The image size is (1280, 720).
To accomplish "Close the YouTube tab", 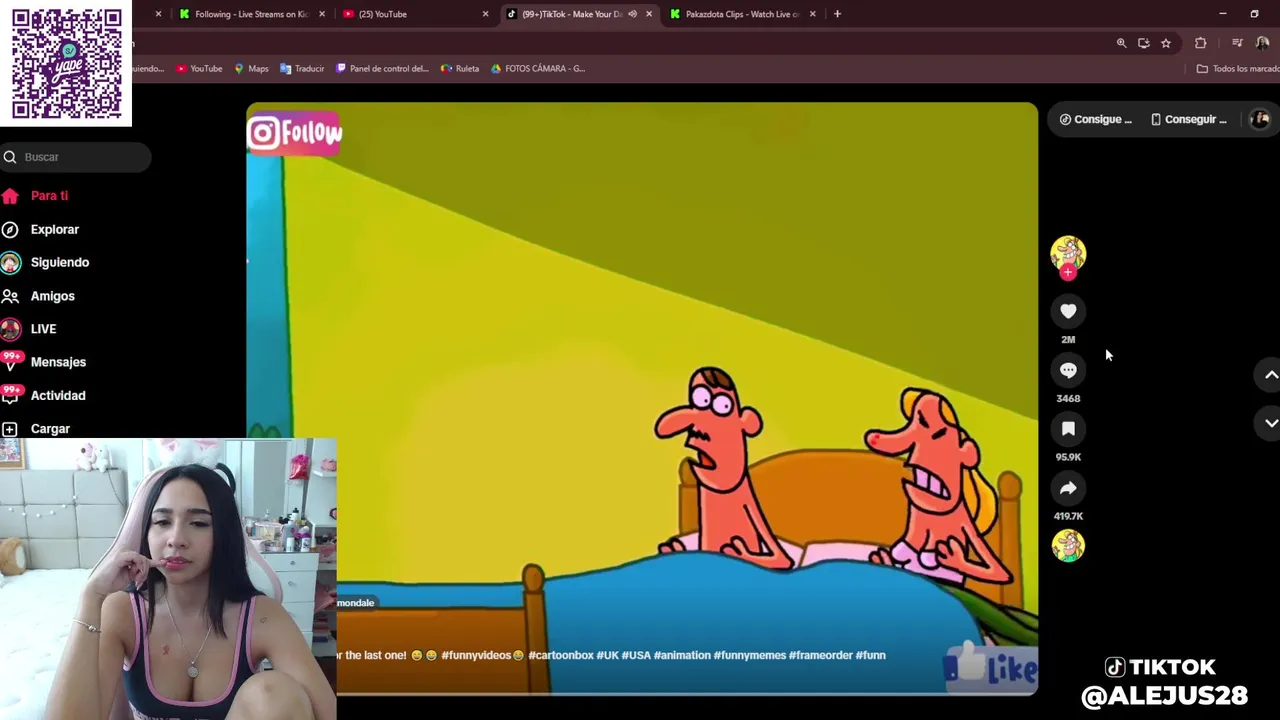I will (485, 14).
